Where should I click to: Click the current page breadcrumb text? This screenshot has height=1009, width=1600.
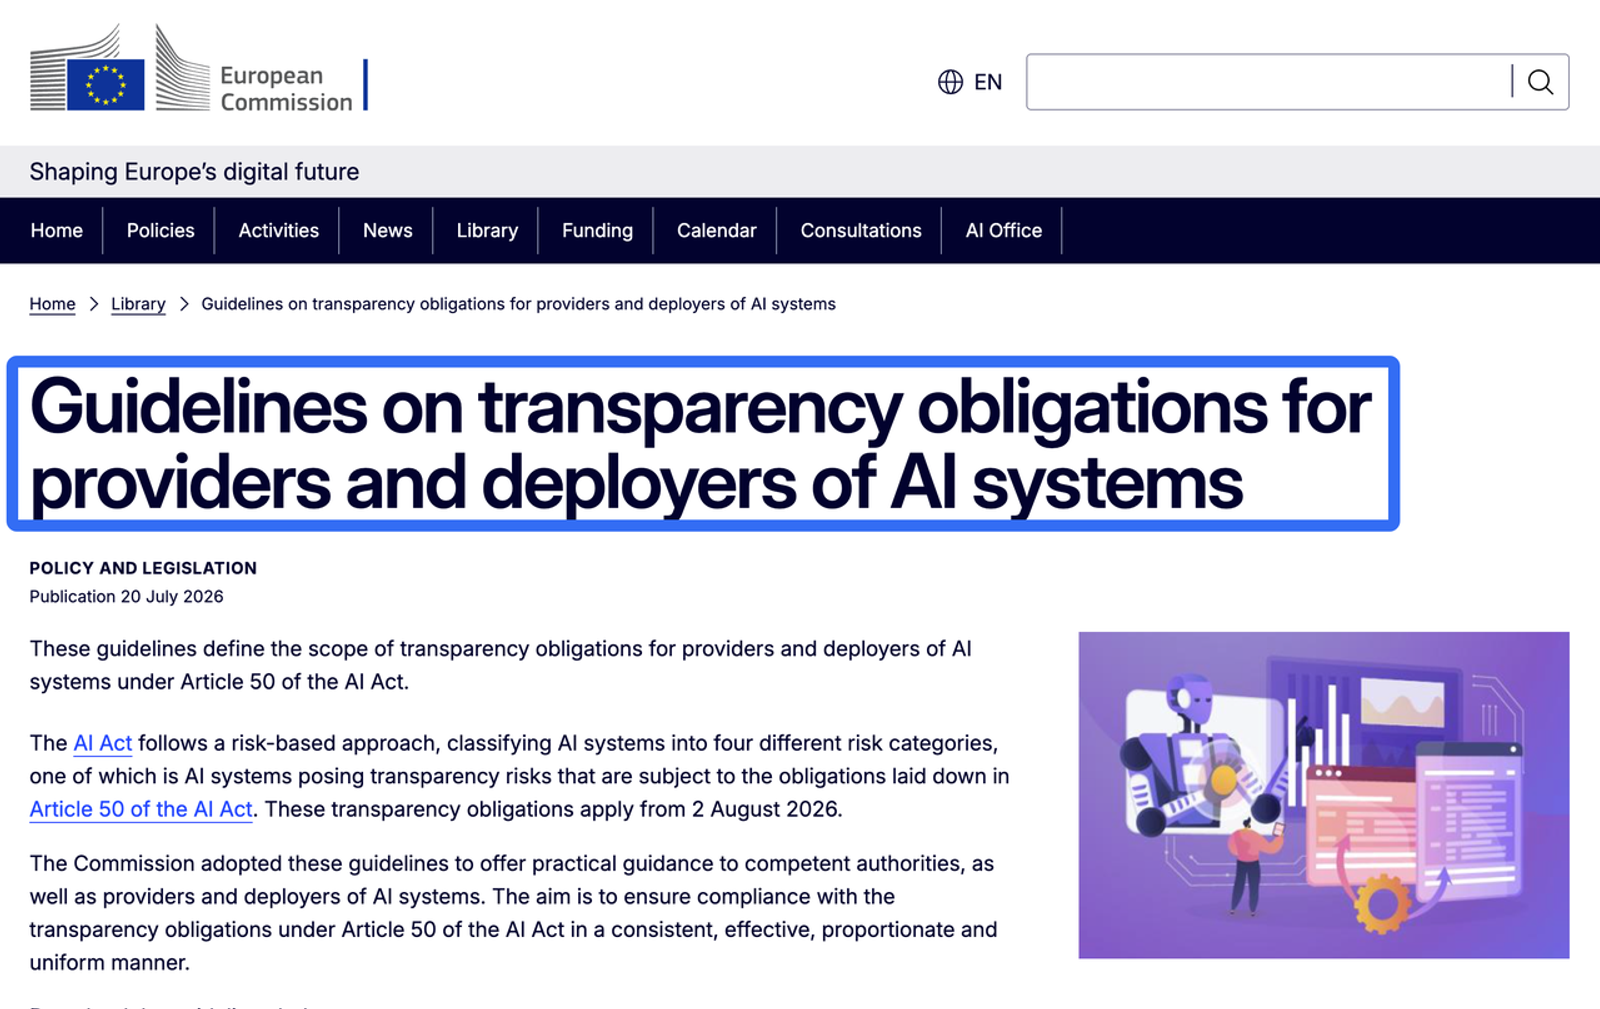point(518,304)
